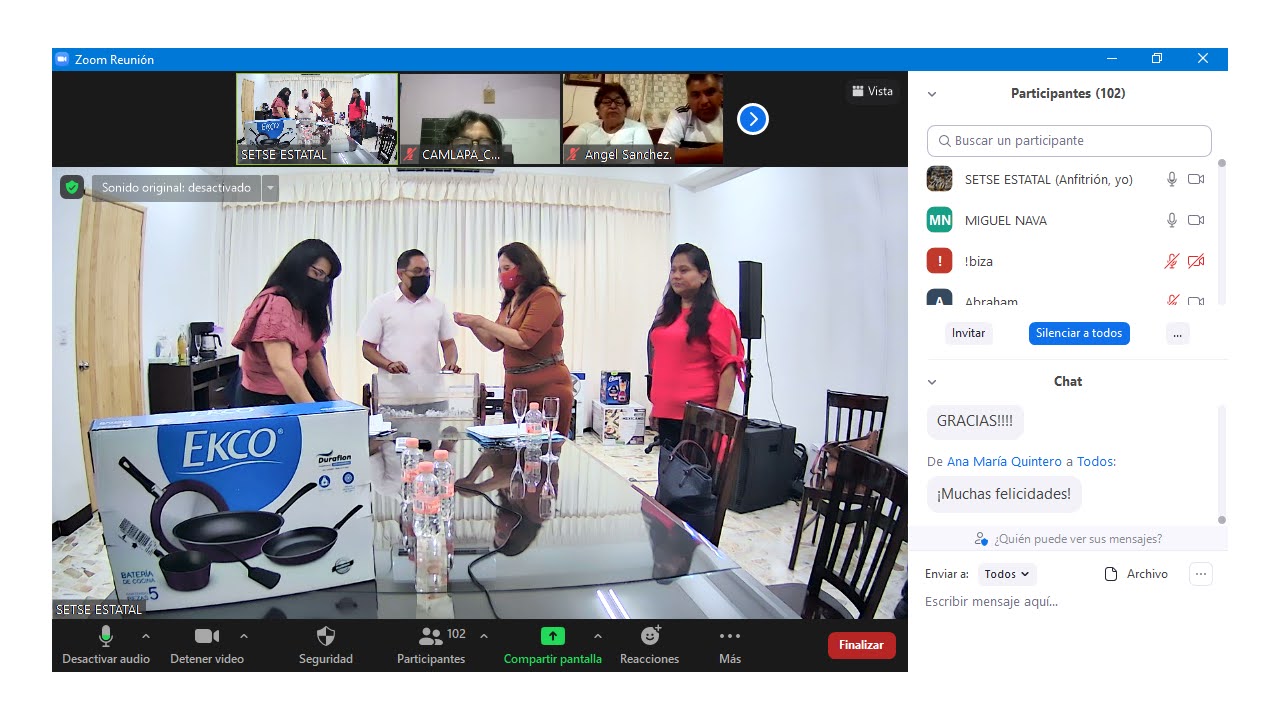The image size is (1280, 720).
Task: Select !biza red avatar
Action: 939,261
